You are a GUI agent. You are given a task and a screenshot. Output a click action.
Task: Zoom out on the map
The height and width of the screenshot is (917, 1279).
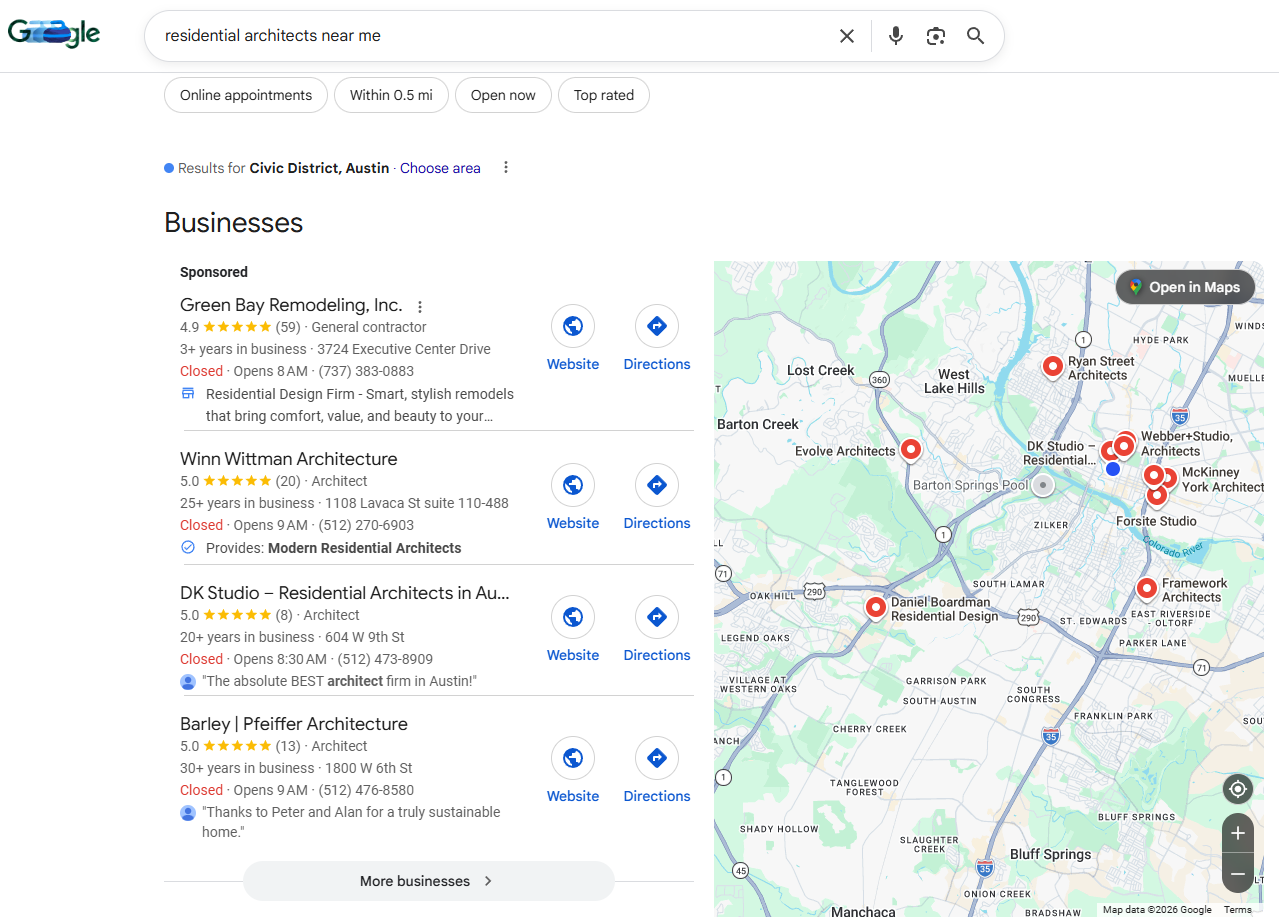tap(1238, 874)
